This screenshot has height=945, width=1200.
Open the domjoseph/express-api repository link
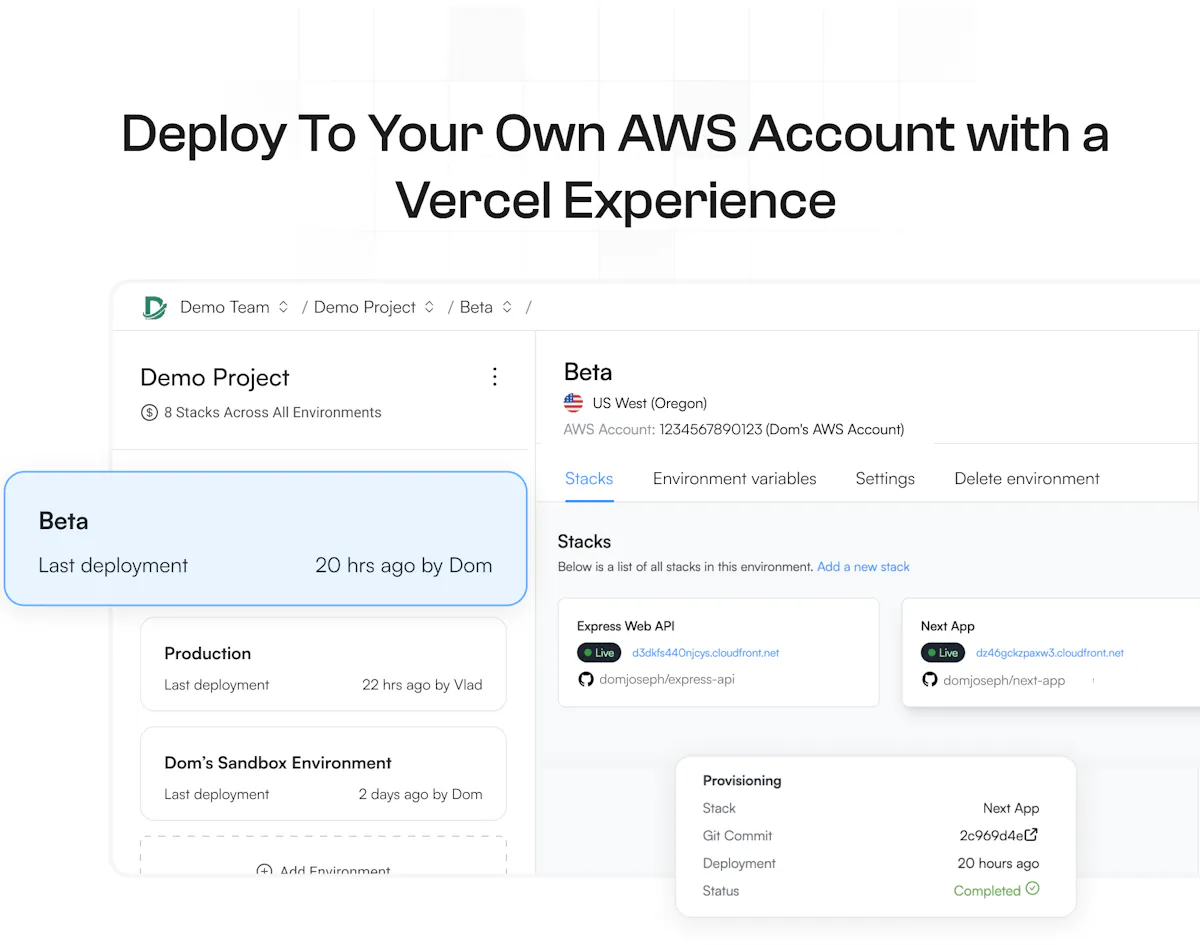coord(667,680)
